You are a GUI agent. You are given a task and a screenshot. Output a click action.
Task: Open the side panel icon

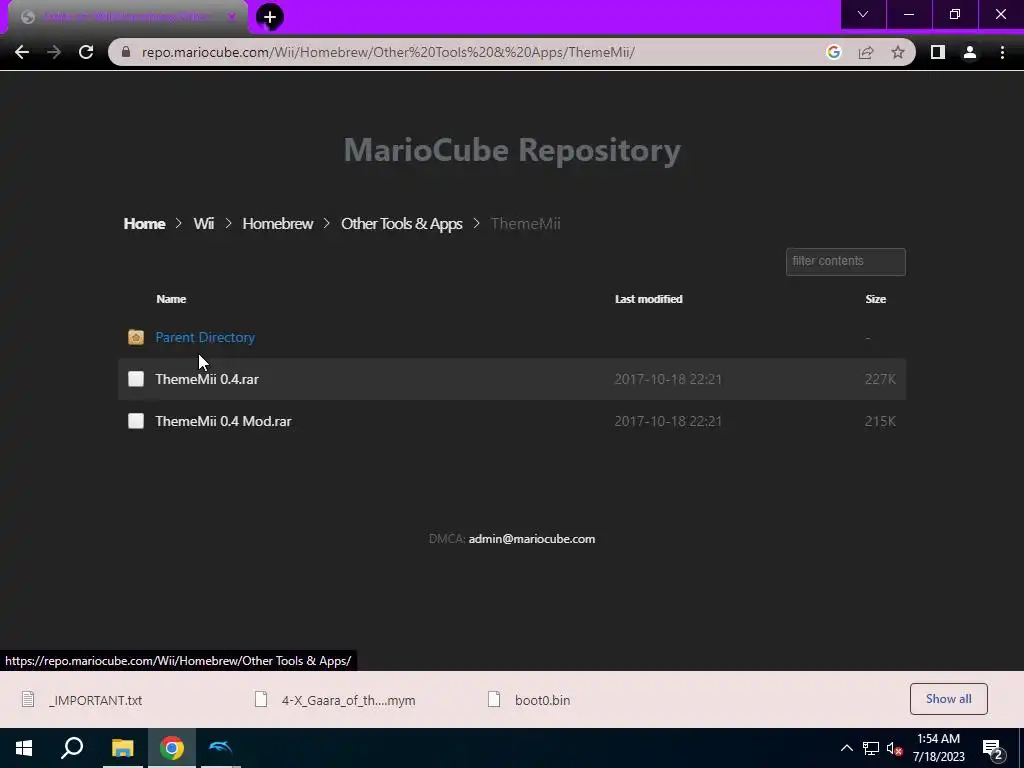[938, 52]
